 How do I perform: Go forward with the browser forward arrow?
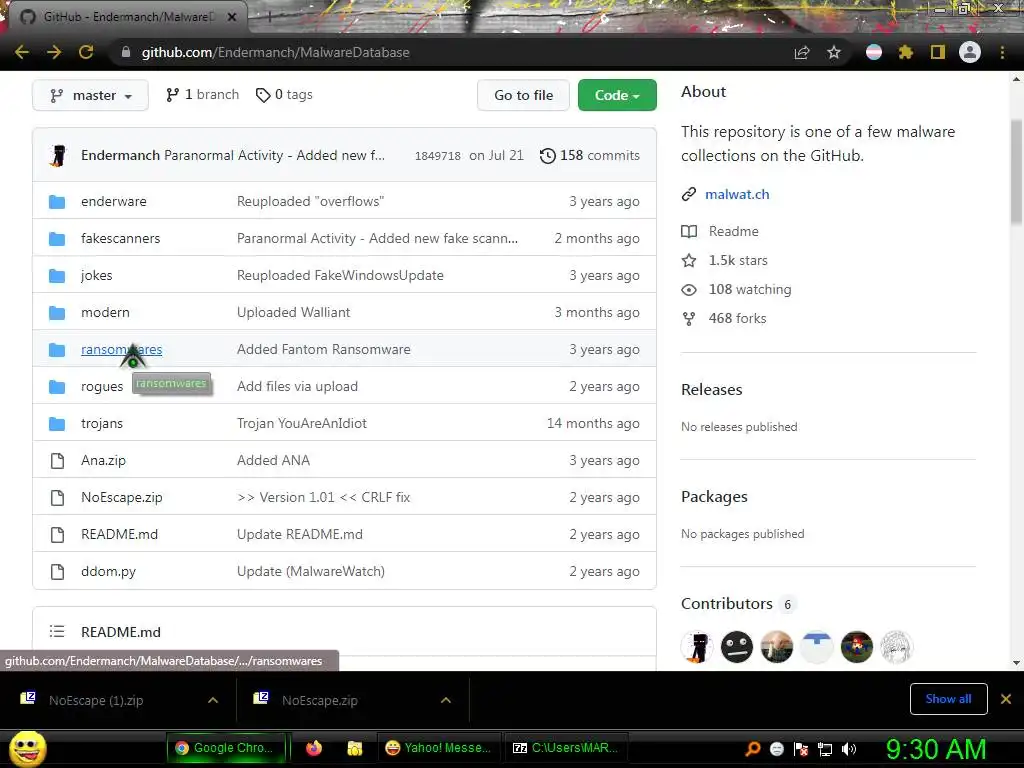(54, 52)
